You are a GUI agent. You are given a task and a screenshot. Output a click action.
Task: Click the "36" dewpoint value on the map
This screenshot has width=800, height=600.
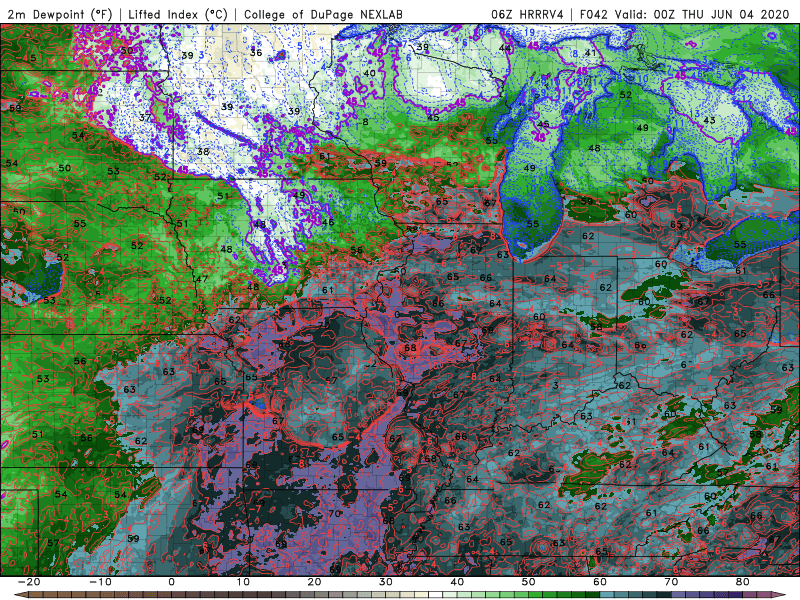click(x=256, y=53)
